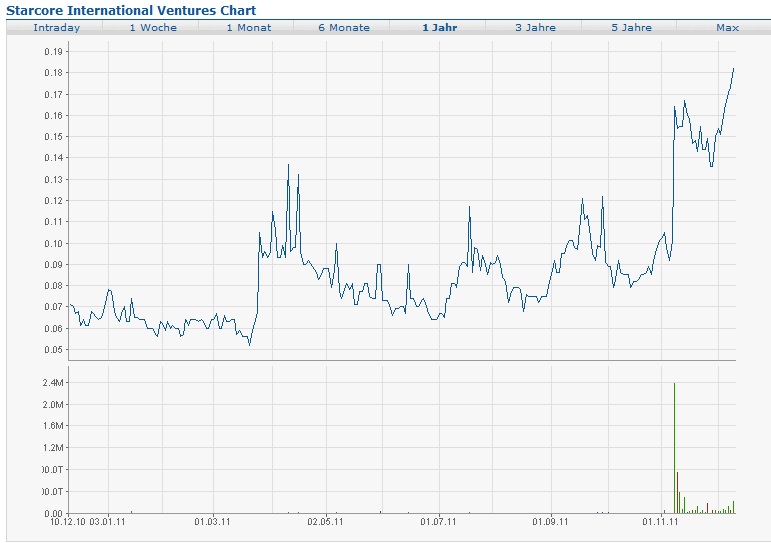Switch to the Intraday tab

point(56,28)
